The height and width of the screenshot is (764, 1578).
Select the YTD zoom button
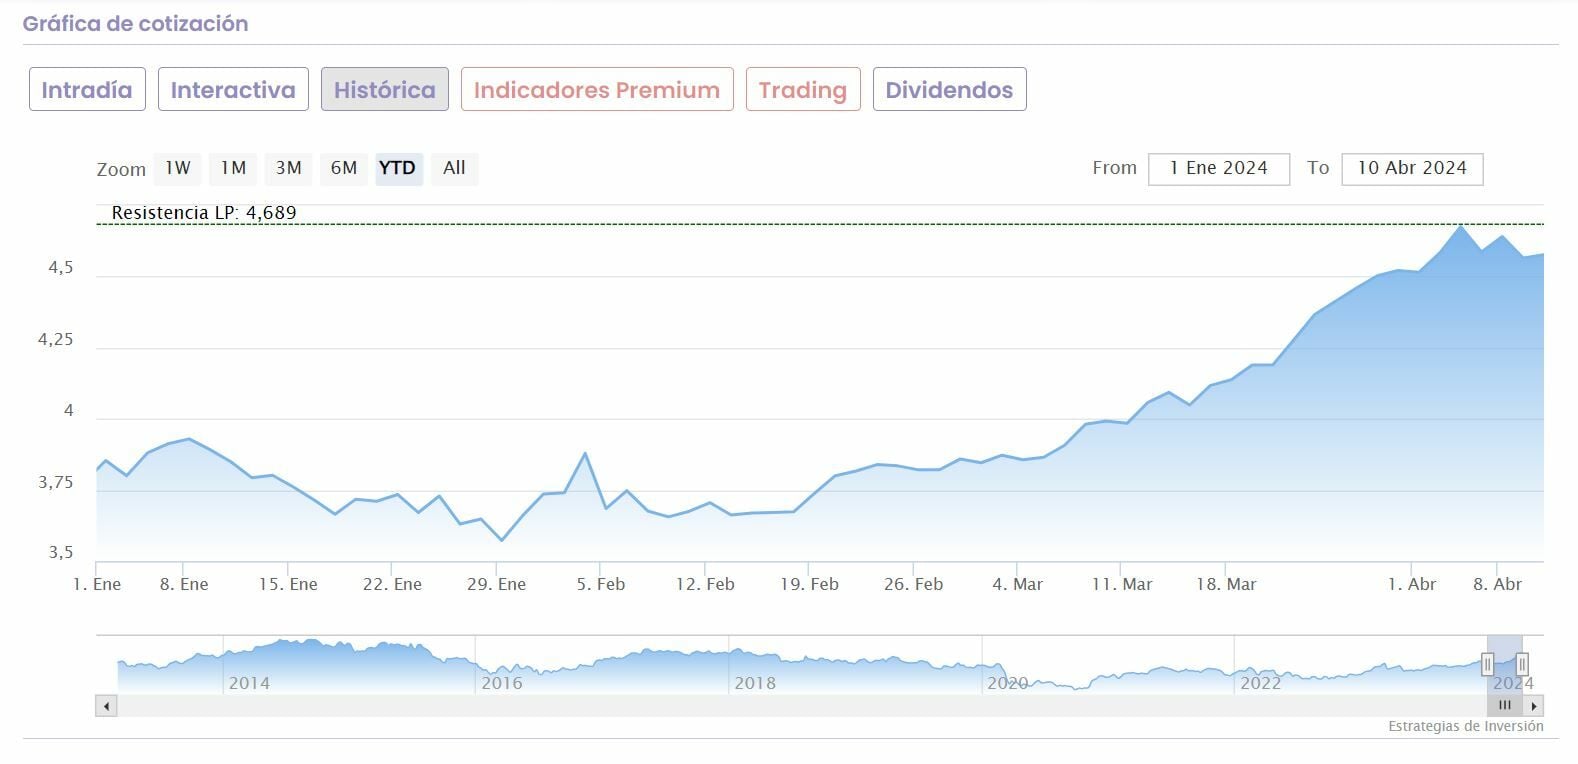tap(398, 168)
